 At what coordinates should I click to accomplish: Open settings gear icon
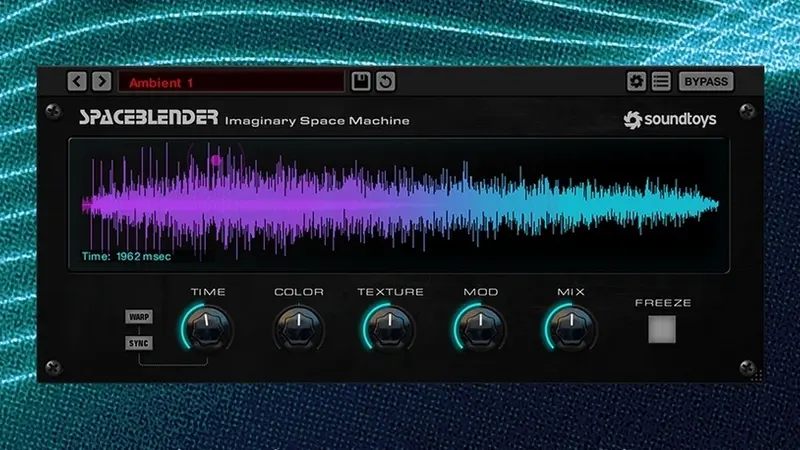click(x=636, y=81)
